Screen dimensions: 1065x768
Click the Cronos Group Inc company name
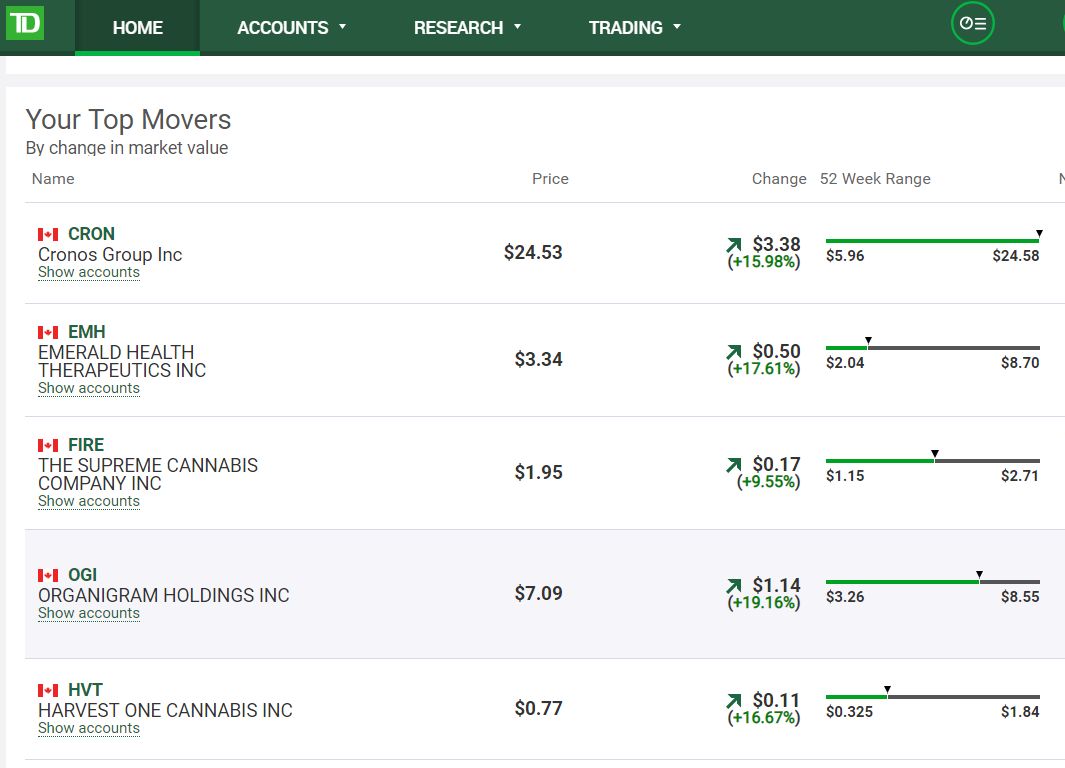[x=110, y=255]
